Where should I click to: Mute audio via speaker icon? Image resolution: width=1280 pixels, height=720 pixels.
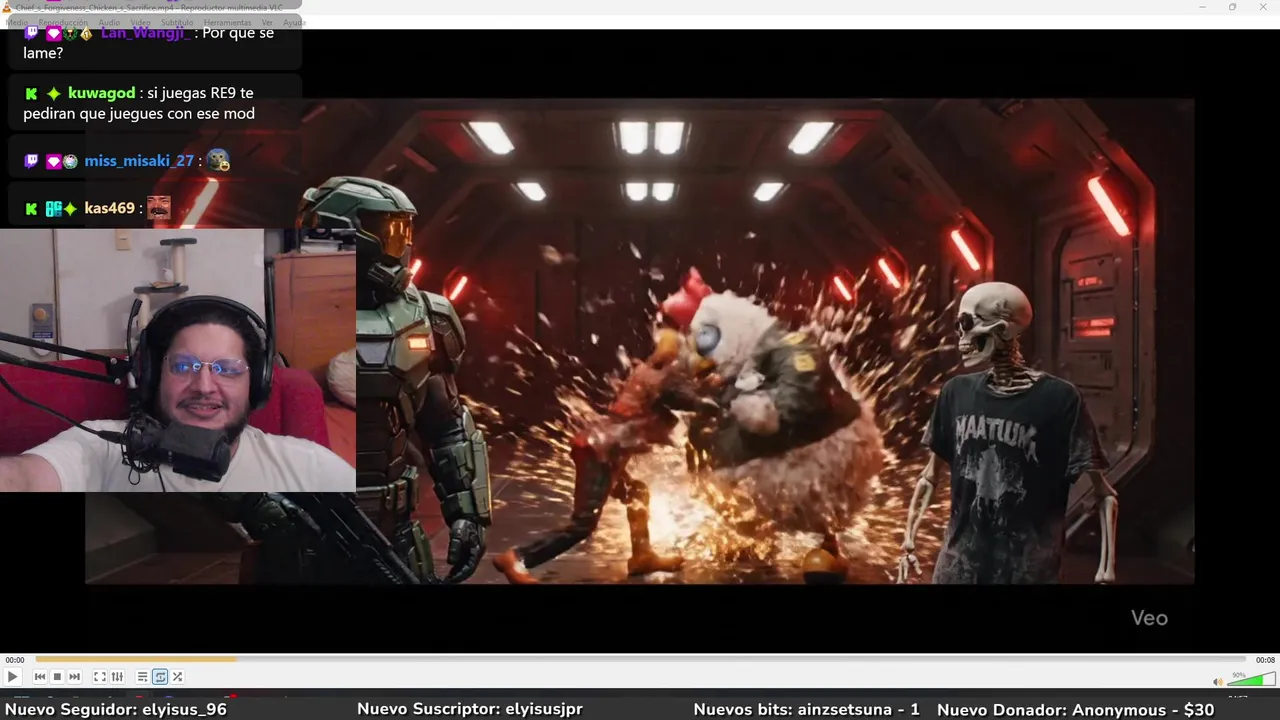pos(1217,682)
